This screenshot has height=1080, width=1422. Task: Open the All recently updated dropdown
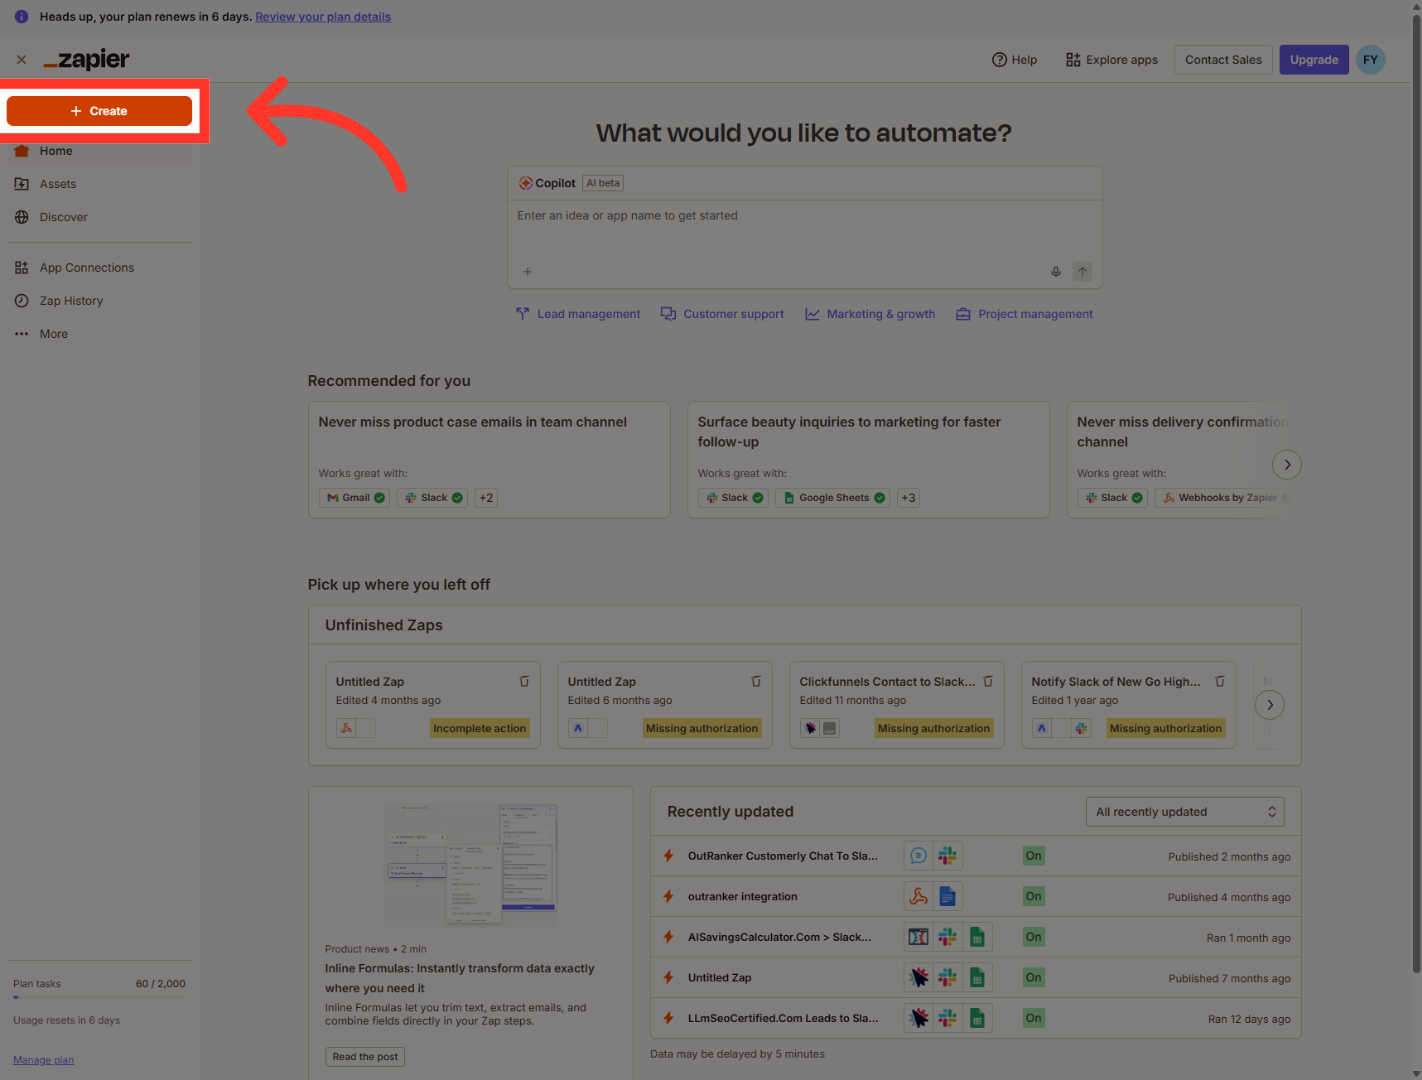[1185, 812]
